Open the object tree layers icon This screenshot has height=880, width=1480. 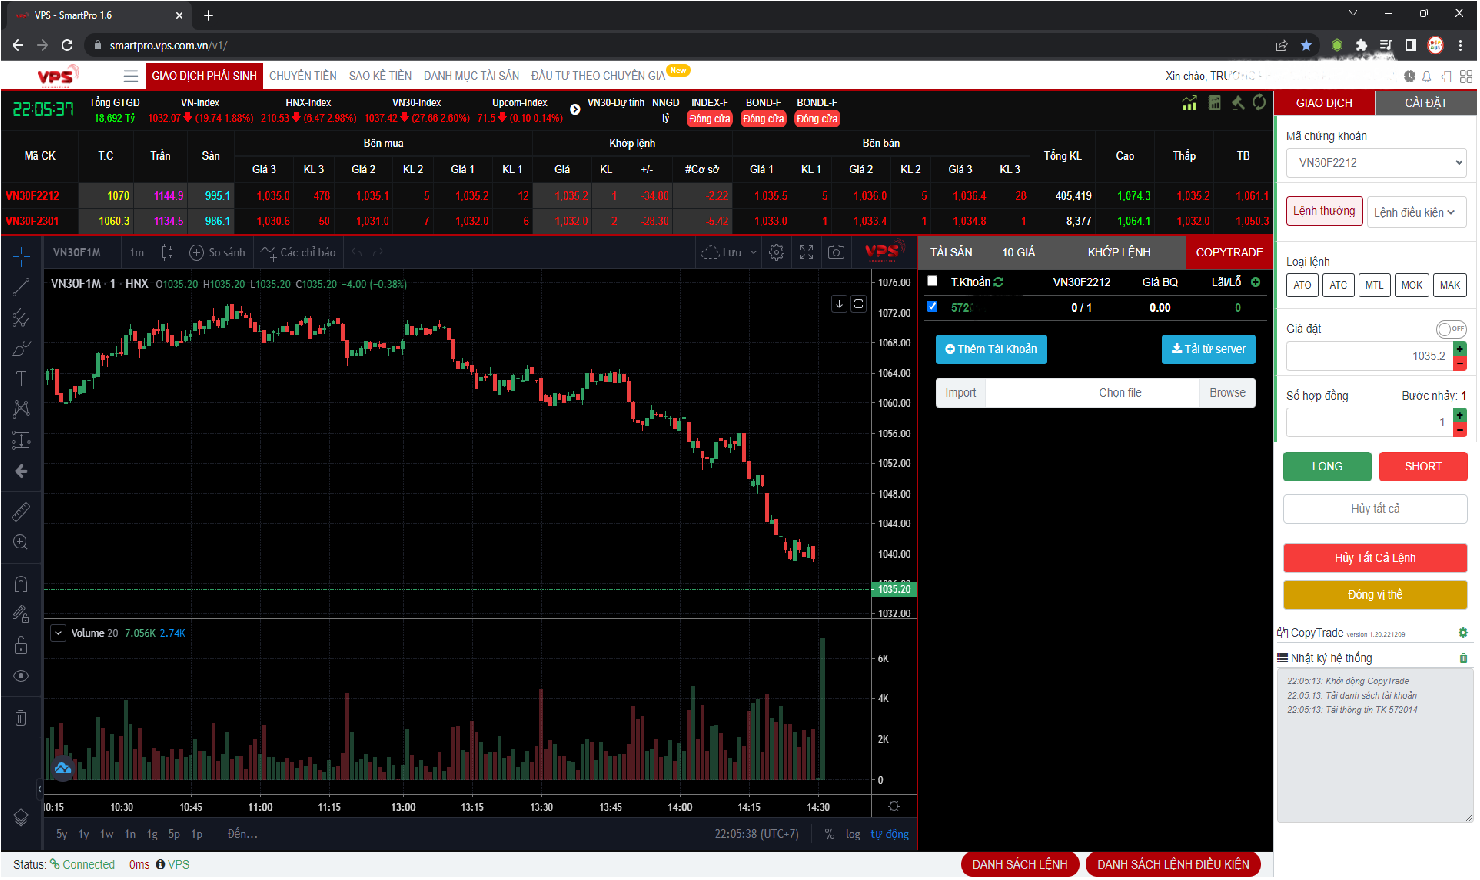21,817
